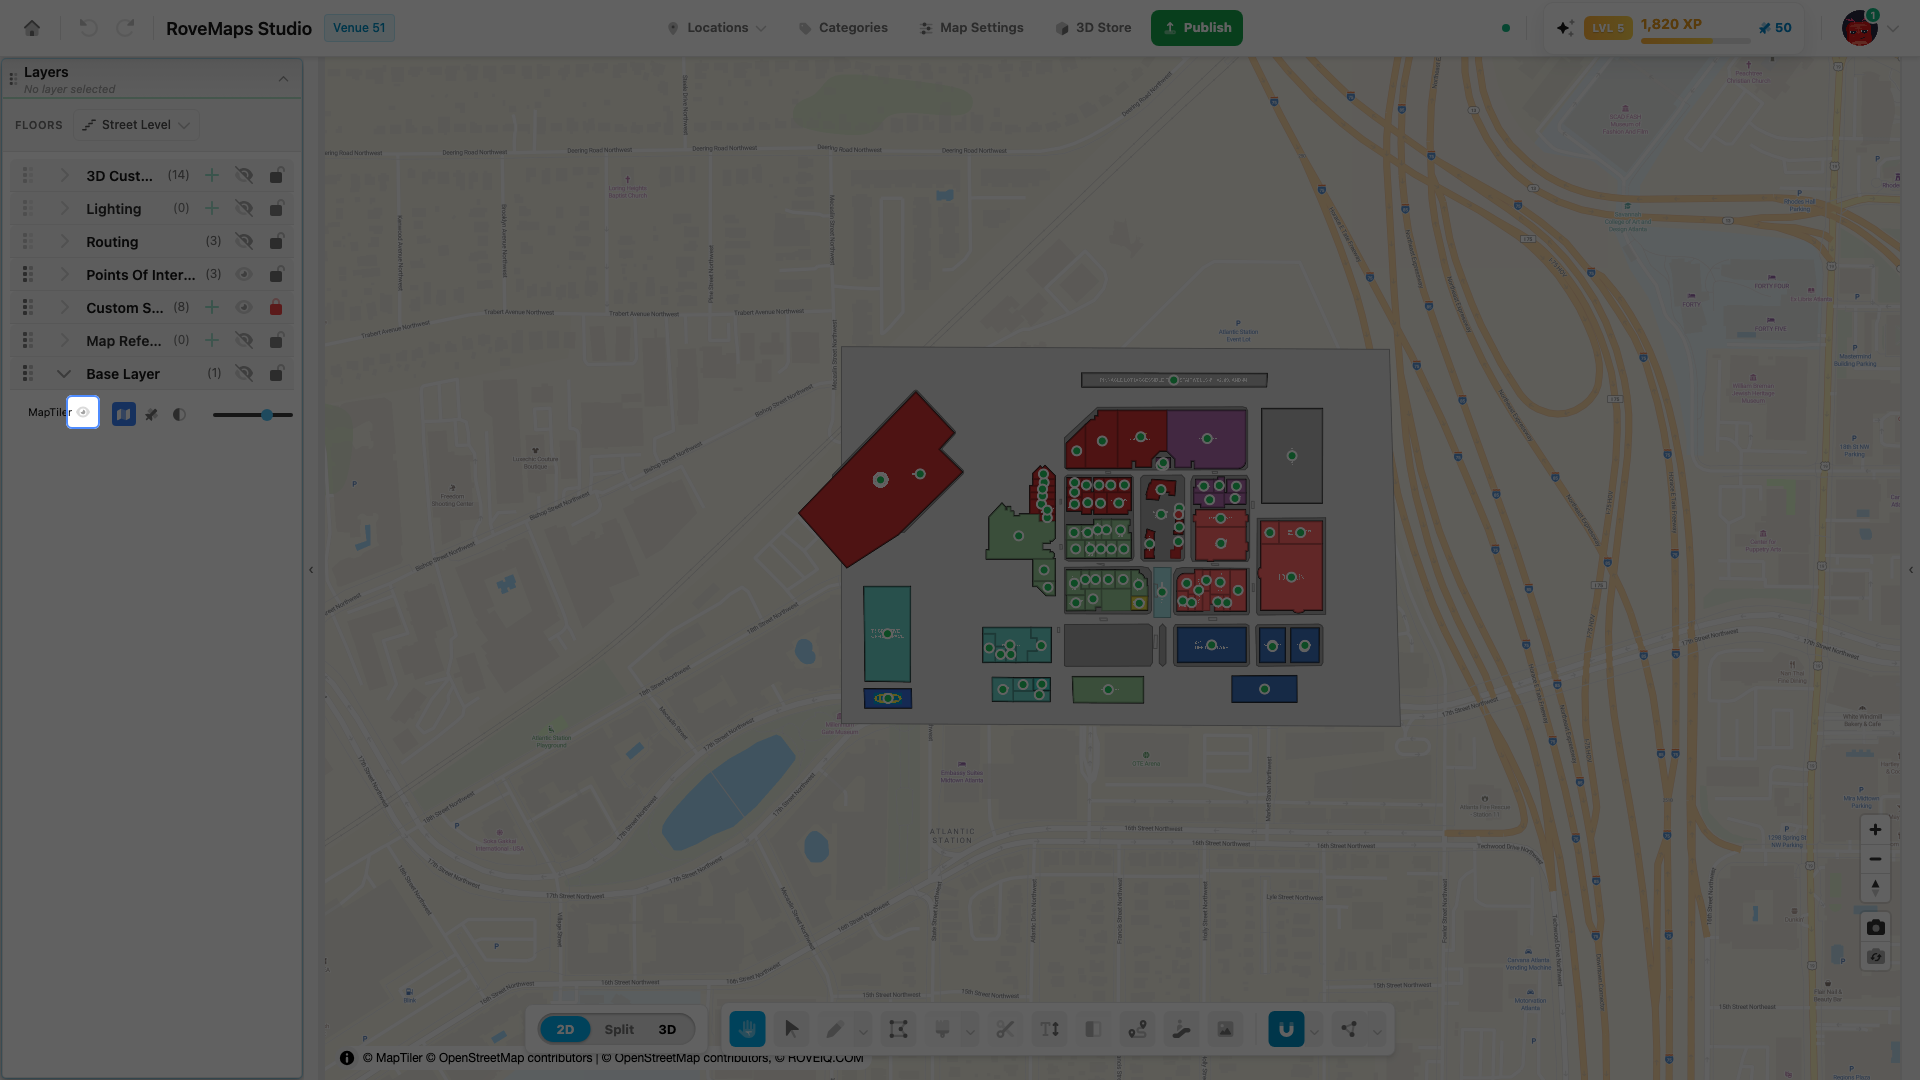Click the satellite icon in MapTiler row
This screenshot has width=1920, height=1080.
[x=151, y=414]
